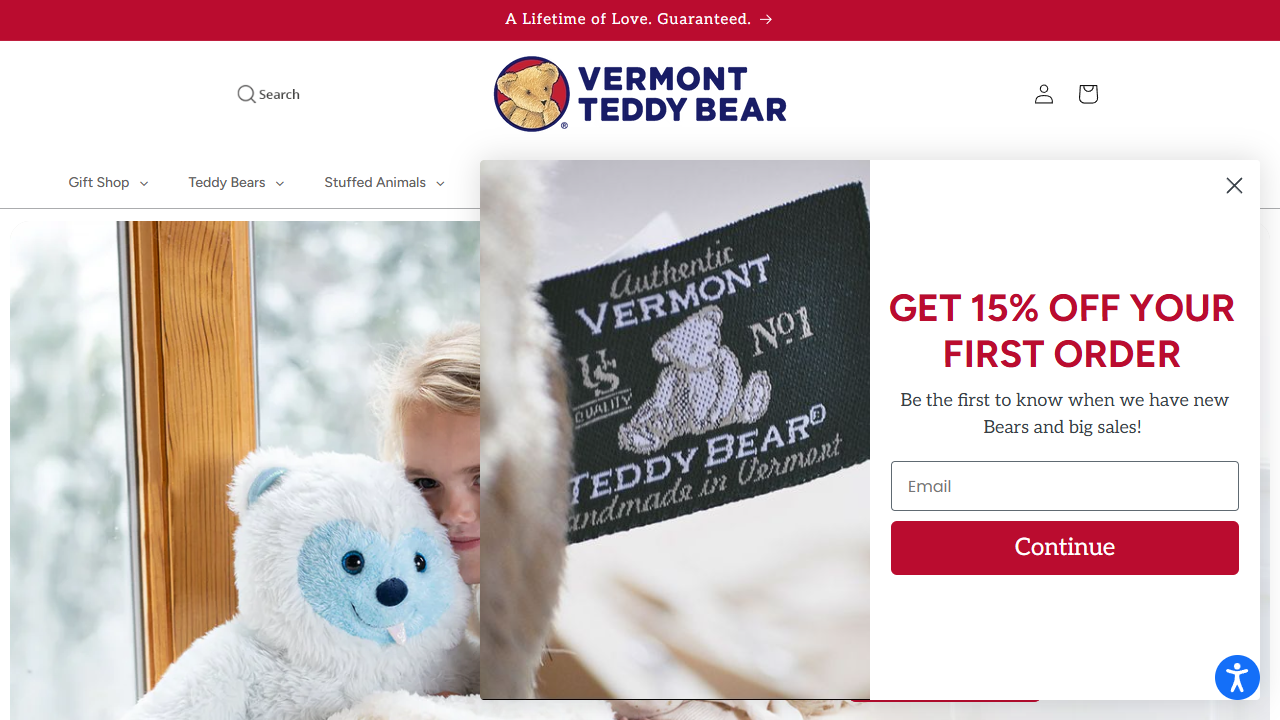Click the yeti plush hero image
1280x720 pixels.
point(245,470)
